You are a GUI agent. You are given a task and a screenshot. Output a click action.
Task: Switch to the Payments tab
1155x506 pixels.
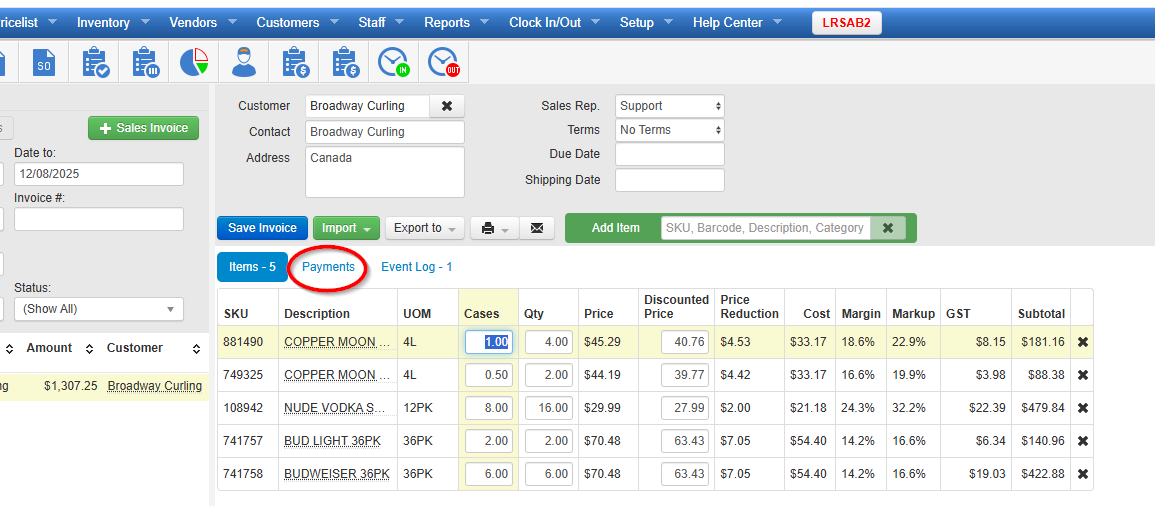click(329, 267)
